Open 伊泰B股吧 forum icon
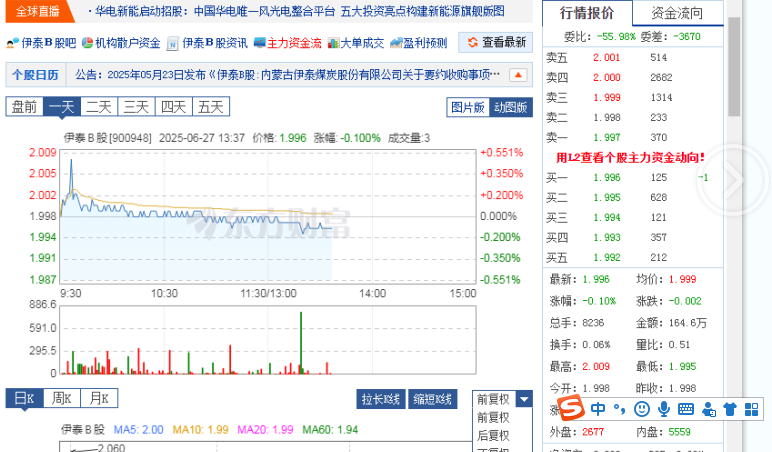Viewport: 772px width, 452px height. 12,43
